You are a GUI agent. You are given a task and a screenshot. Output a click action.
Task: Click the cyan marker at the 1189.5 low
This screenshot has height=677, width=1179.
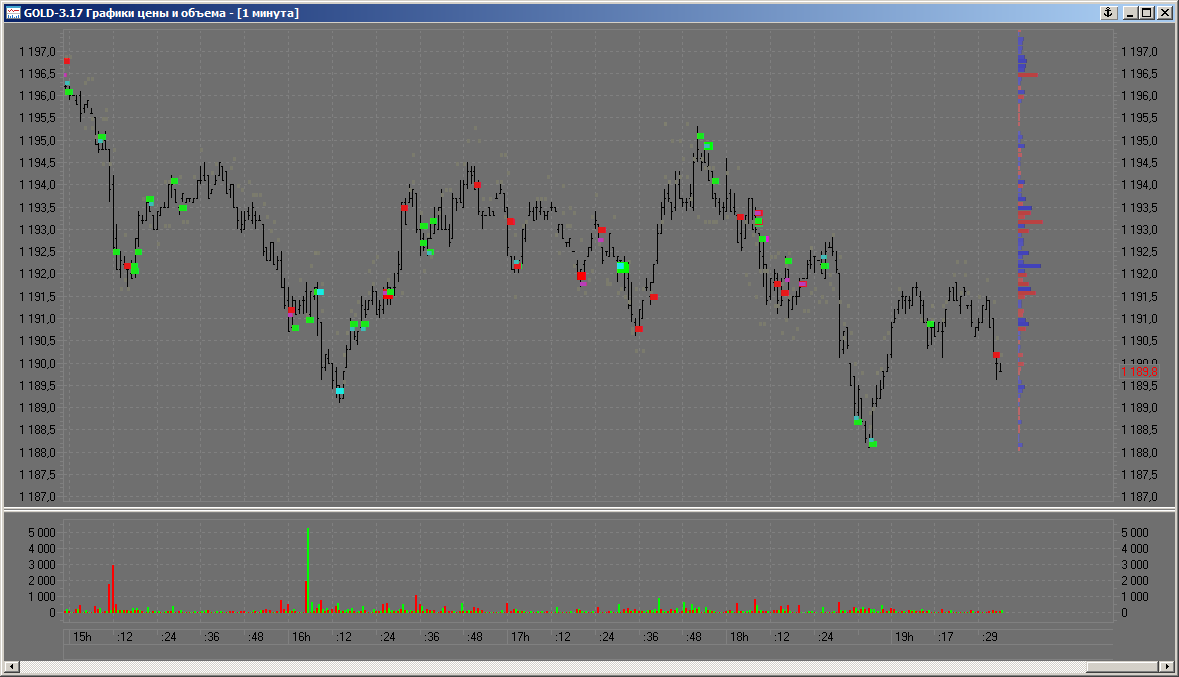pos(340,391)
